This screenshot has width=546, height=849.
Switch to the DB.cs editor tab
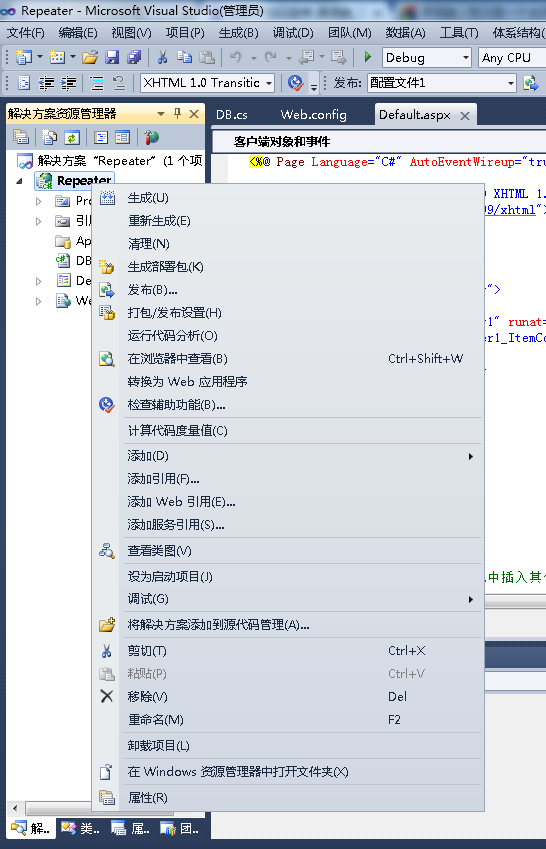pos(232,115)
